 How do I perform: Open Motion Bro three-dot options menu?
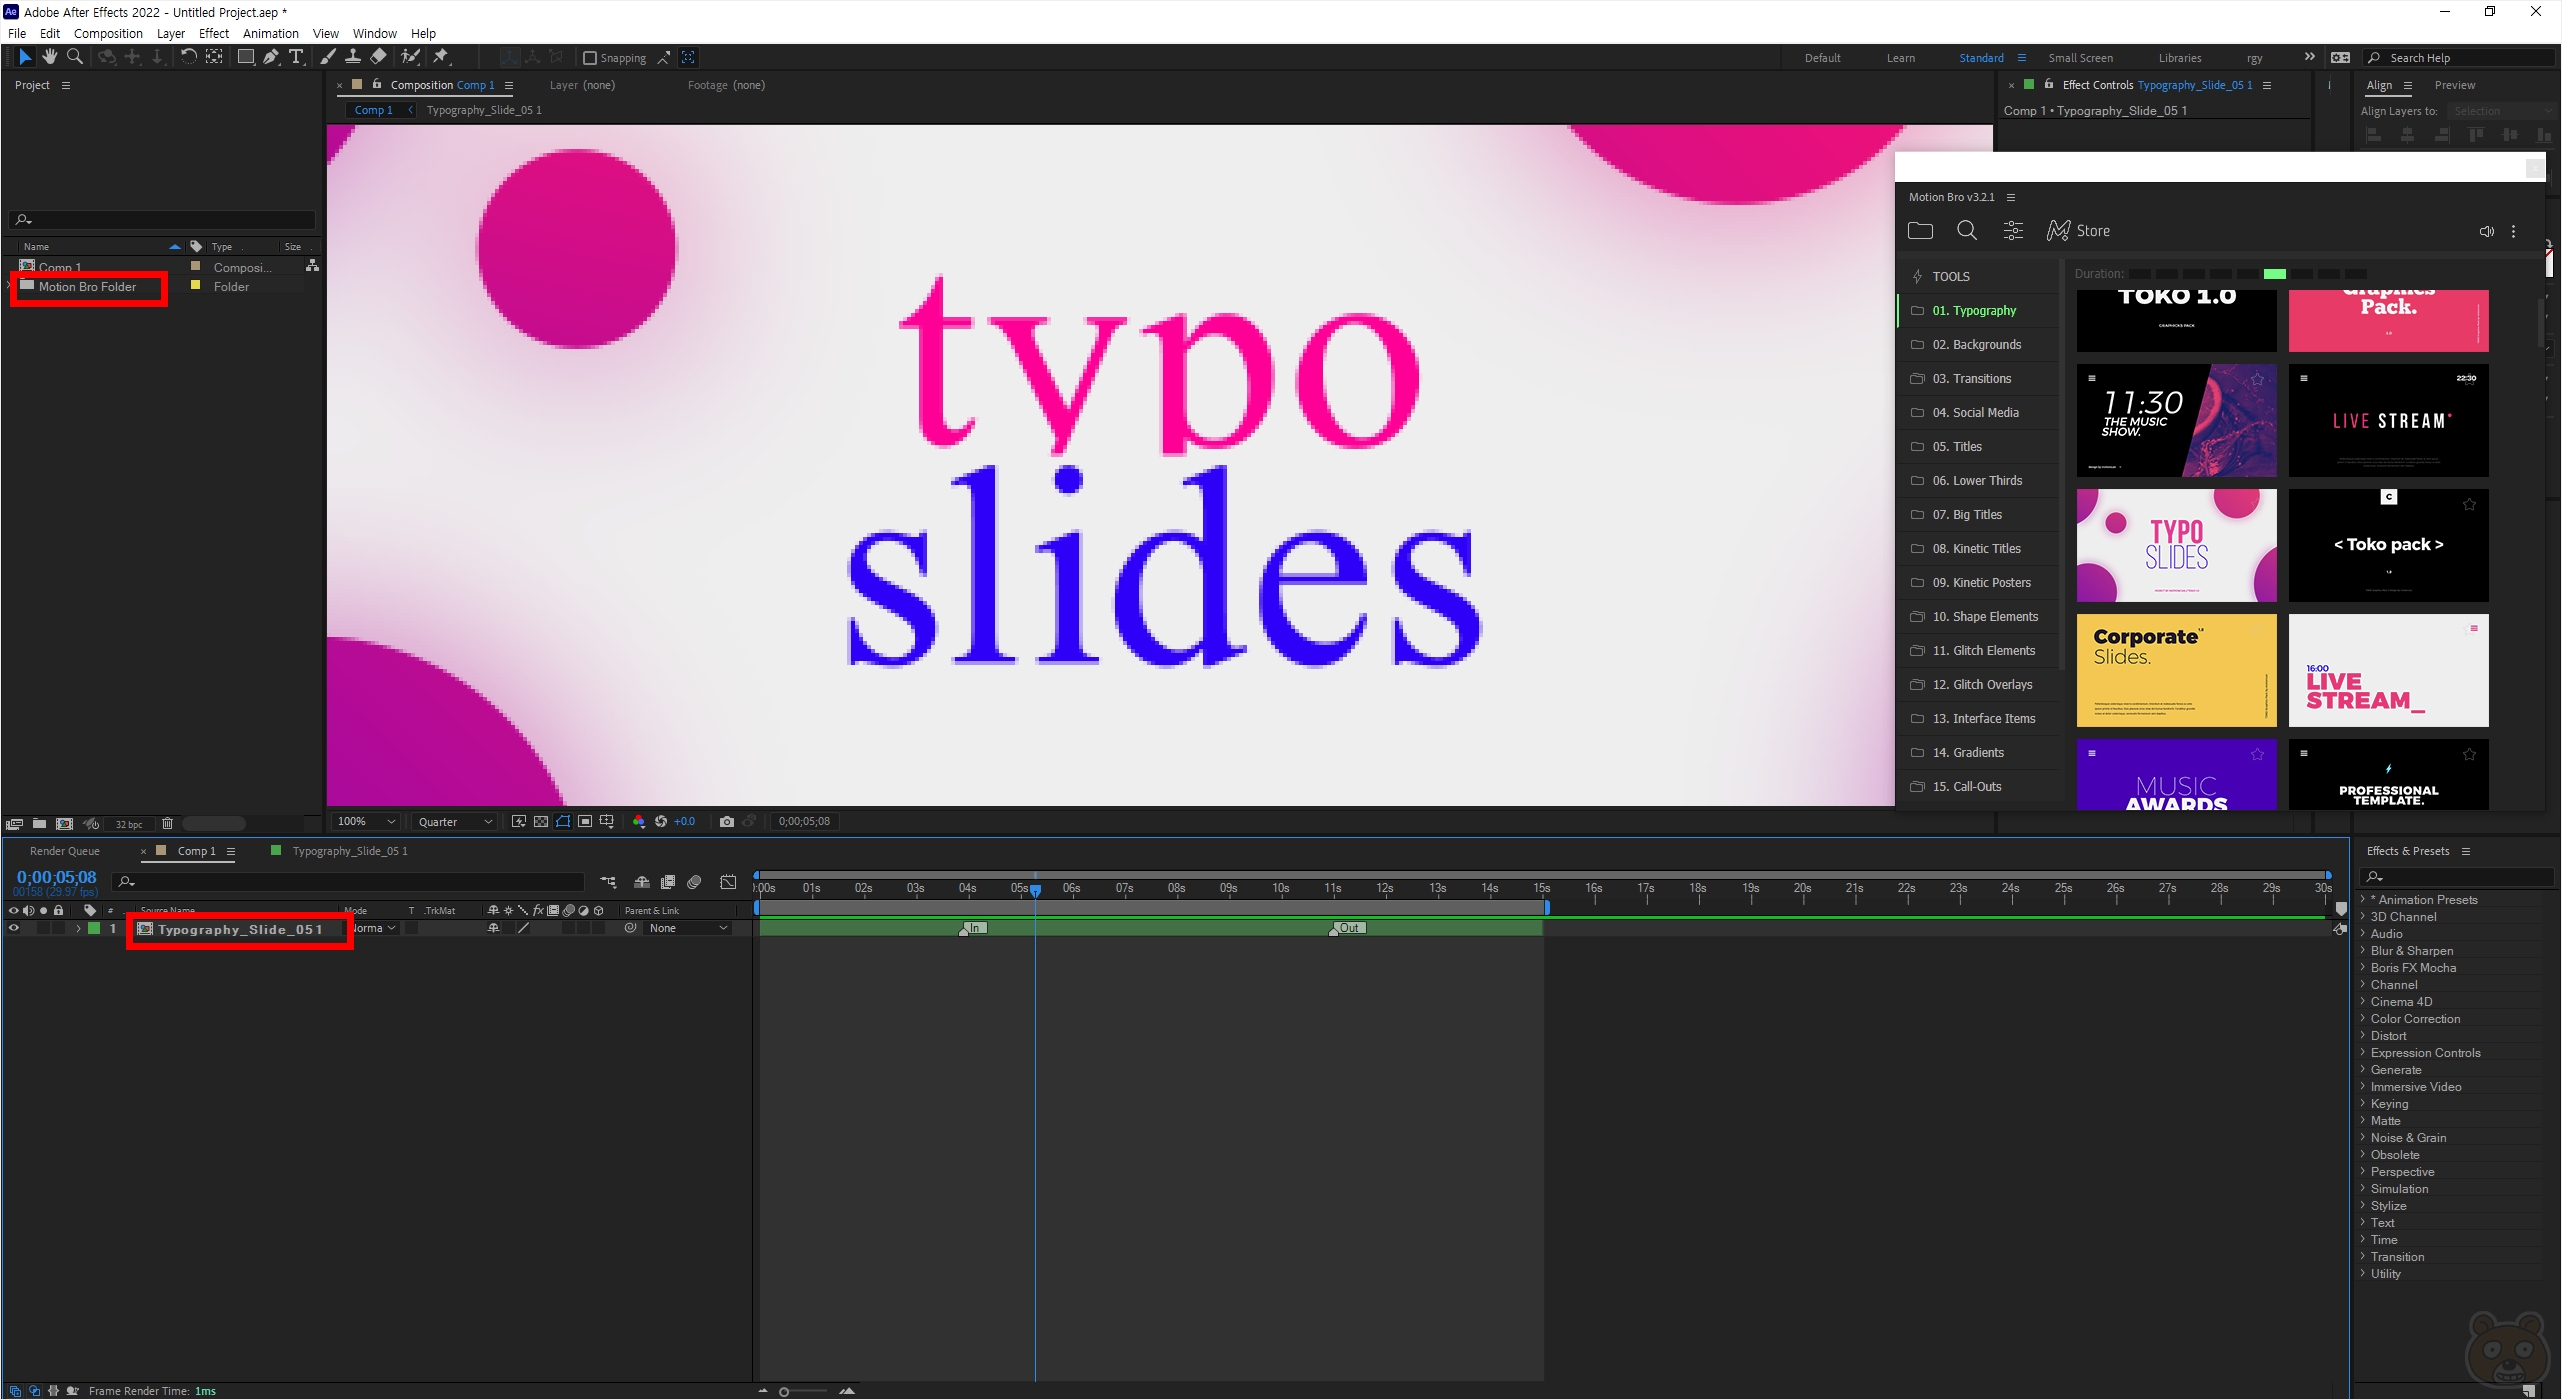(2514, 231)
